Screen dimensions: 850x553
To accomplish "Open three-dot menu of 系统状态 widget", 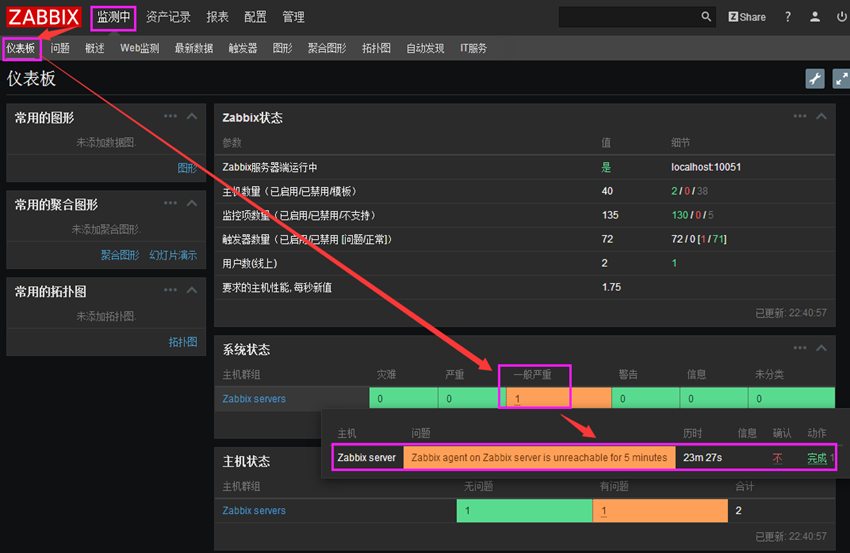I will (x=800, y=348).
